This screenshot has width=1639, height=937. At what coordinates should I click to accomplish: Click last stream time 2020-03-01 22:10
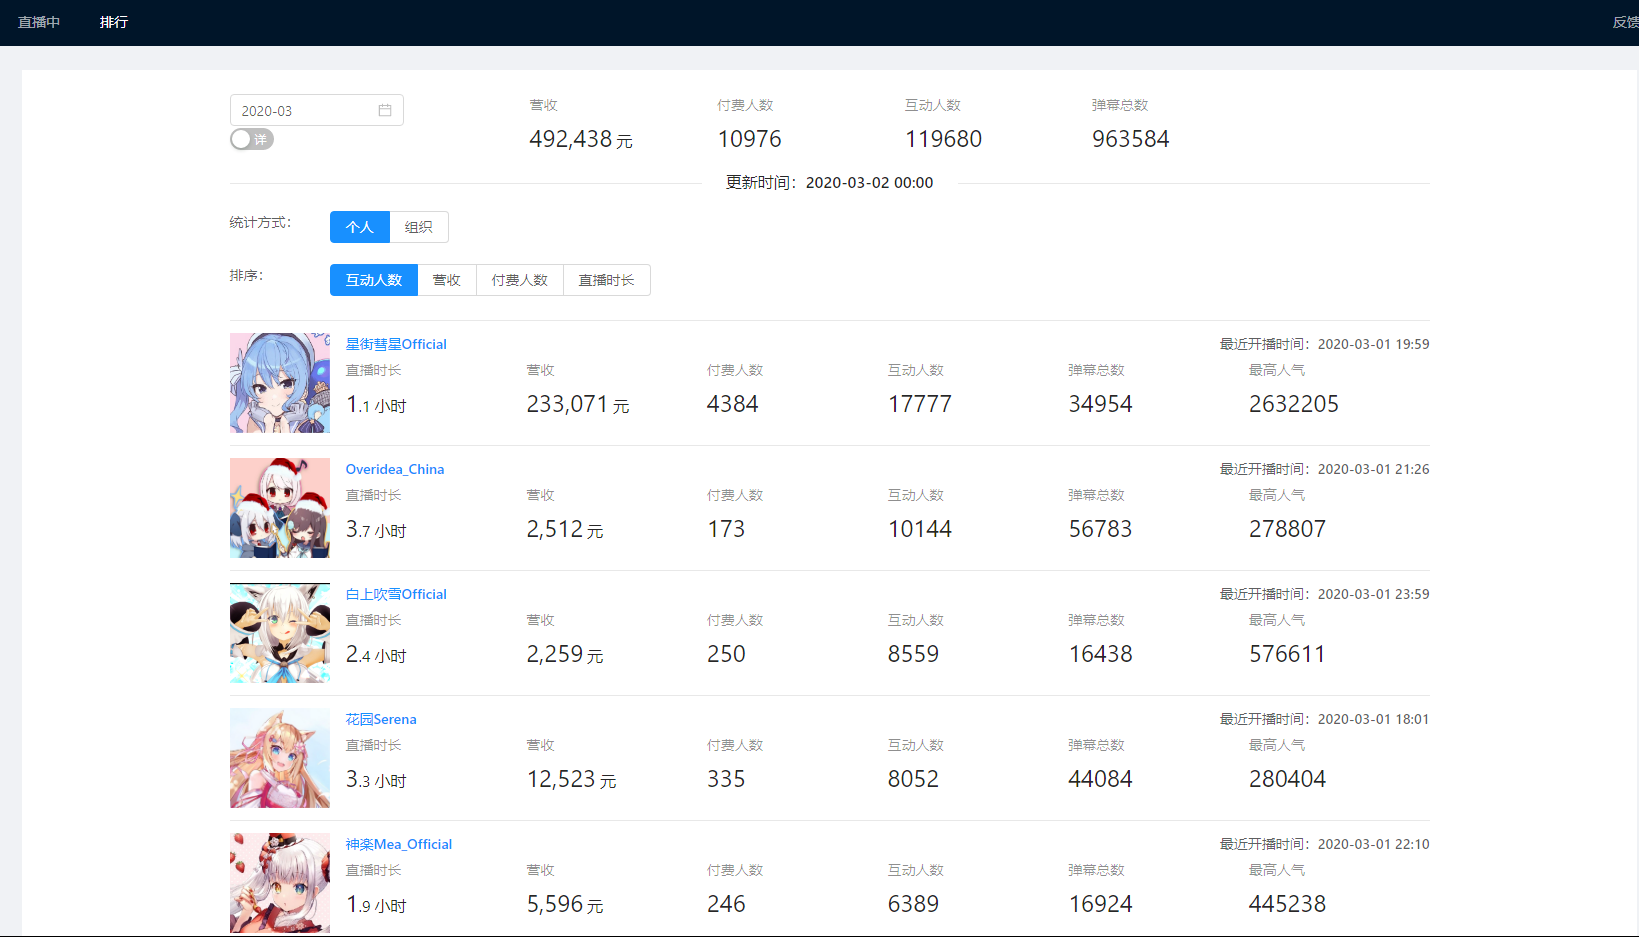tap(1374, 844)
